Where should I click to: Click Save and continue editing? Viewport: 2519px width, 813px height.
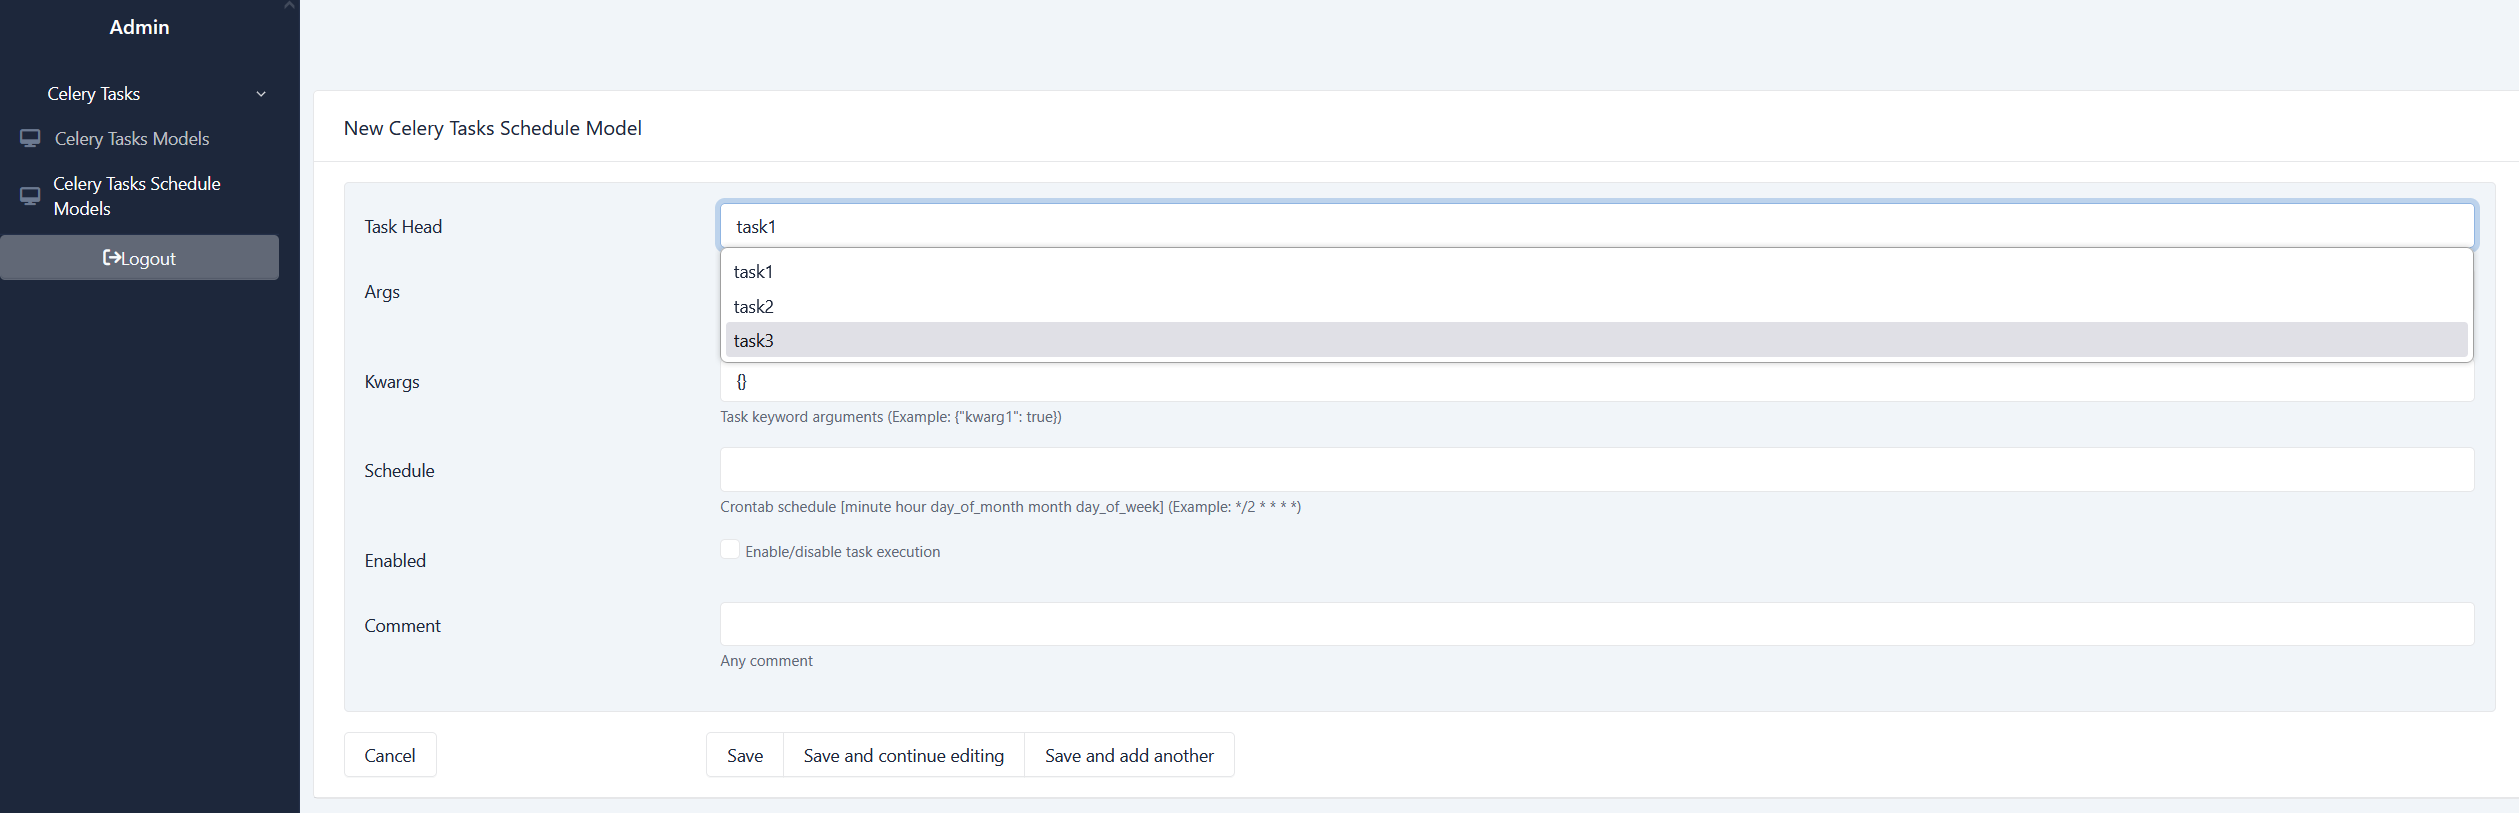(904, 755)
